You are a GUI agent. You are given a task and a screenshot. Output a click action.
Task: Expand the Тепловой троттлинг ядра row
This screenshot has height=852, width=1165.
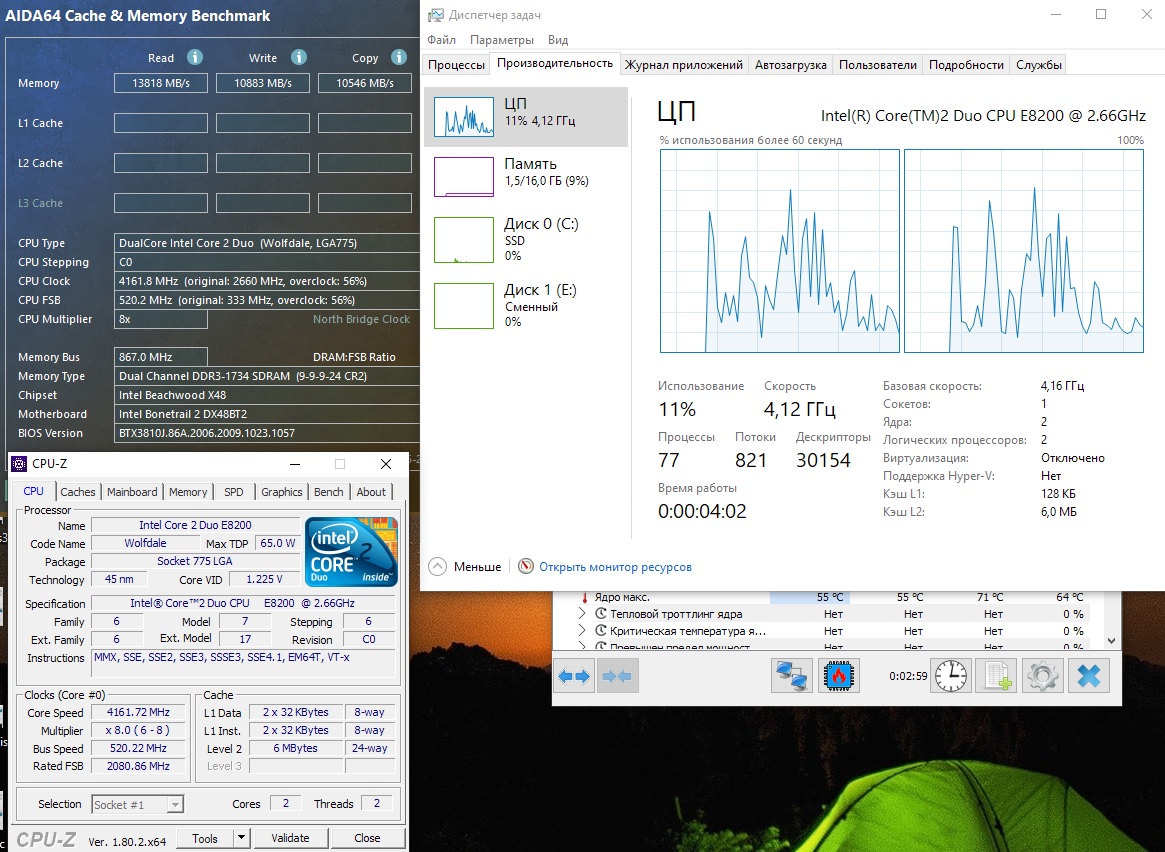coord(582,614)
